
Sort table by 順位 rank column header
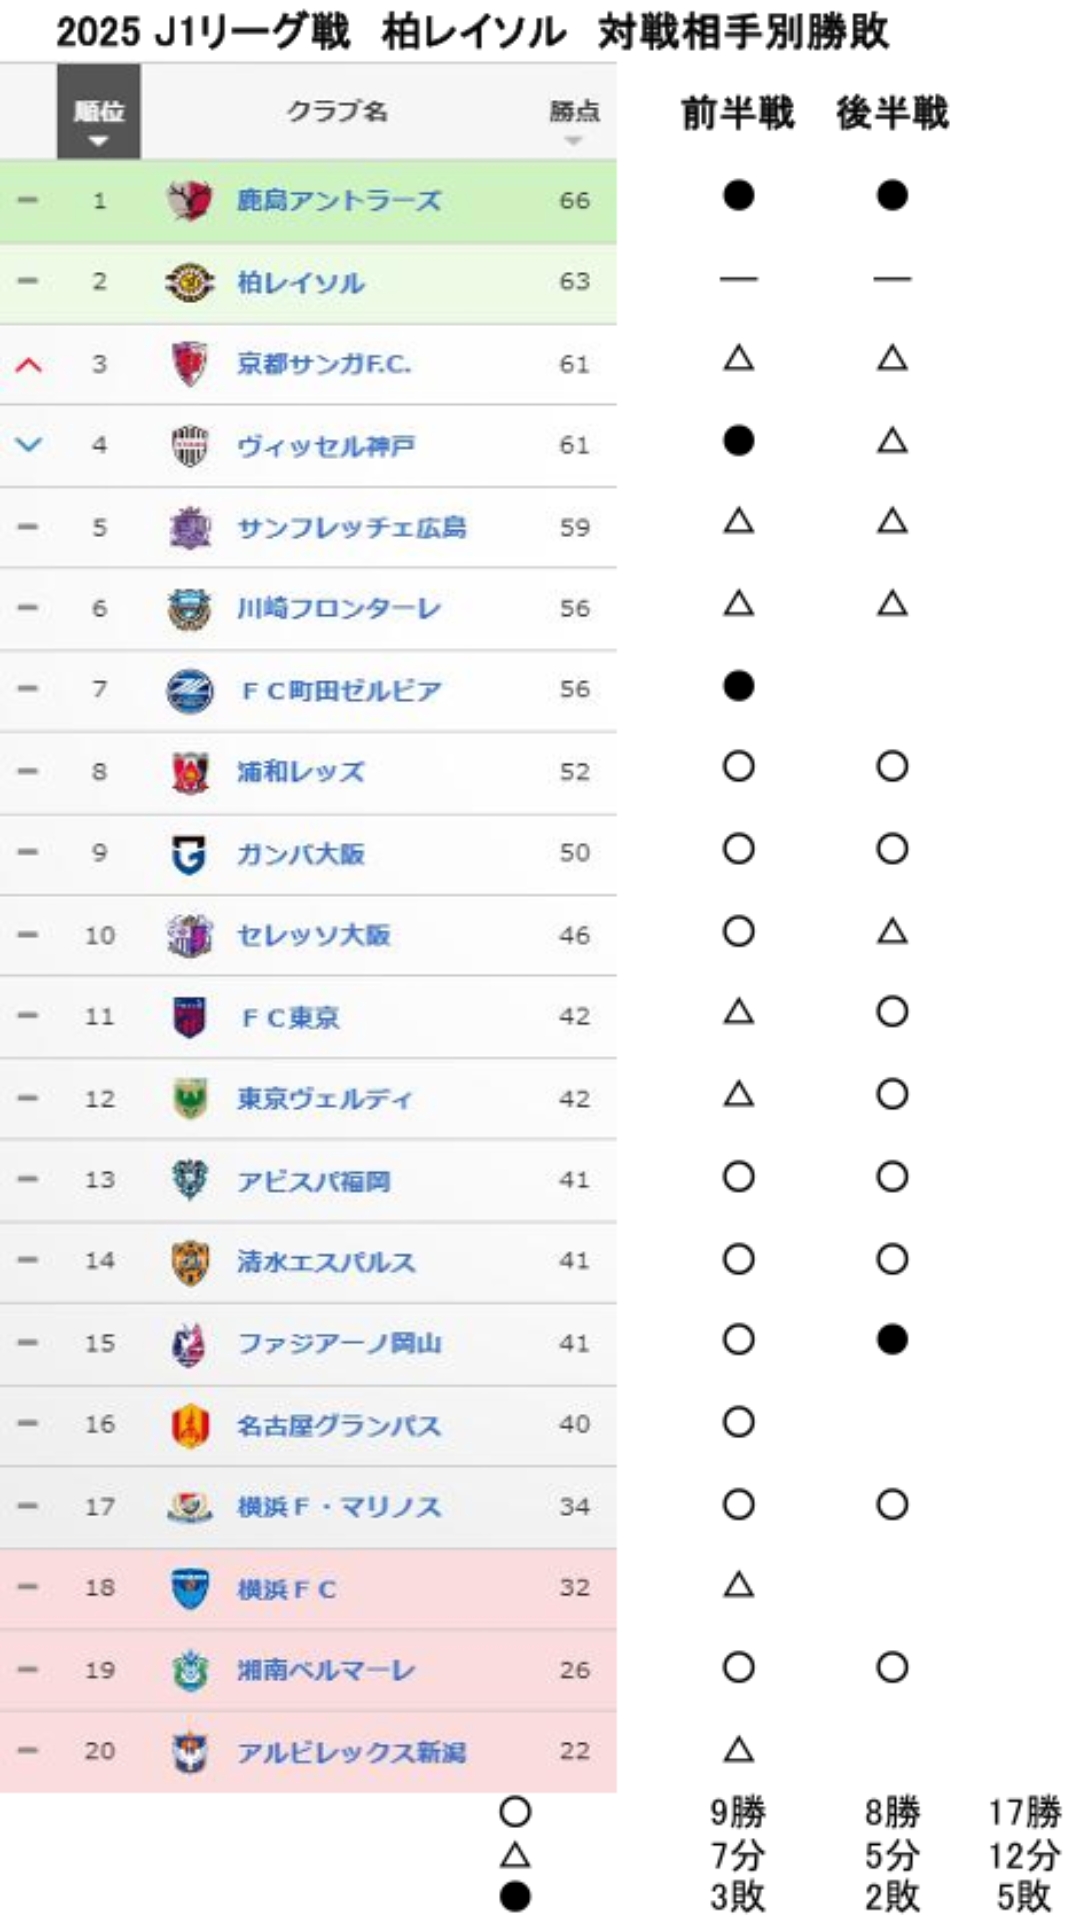98,113
